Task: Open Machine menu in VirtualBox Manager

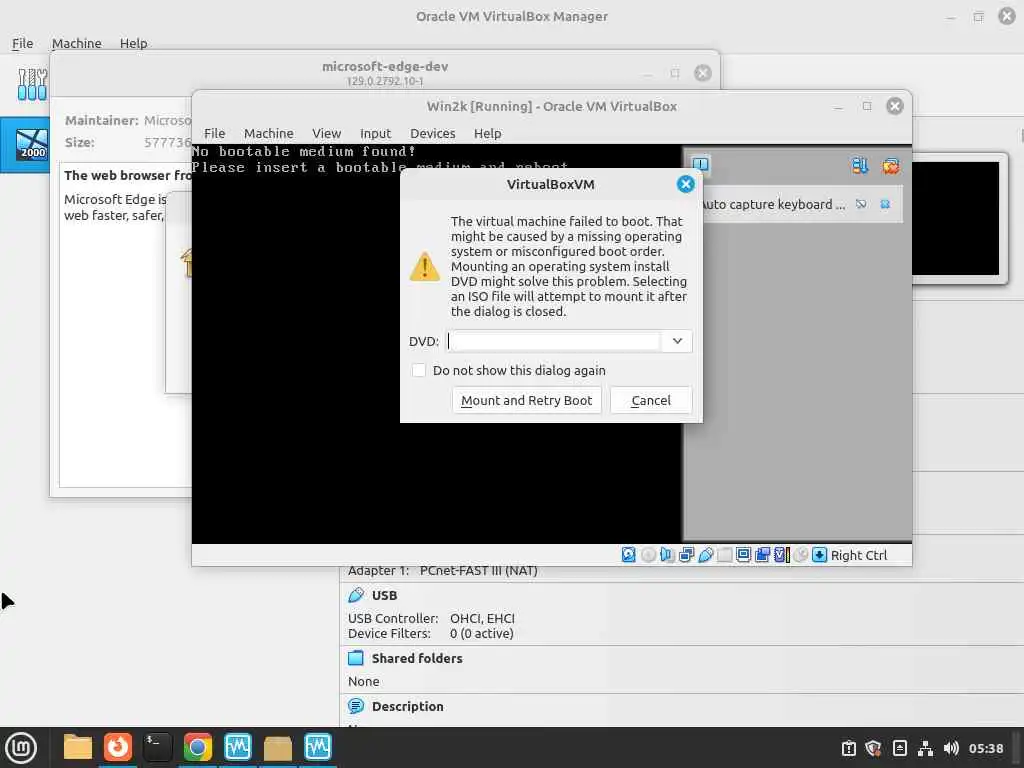Action: (x=76, y=43)
